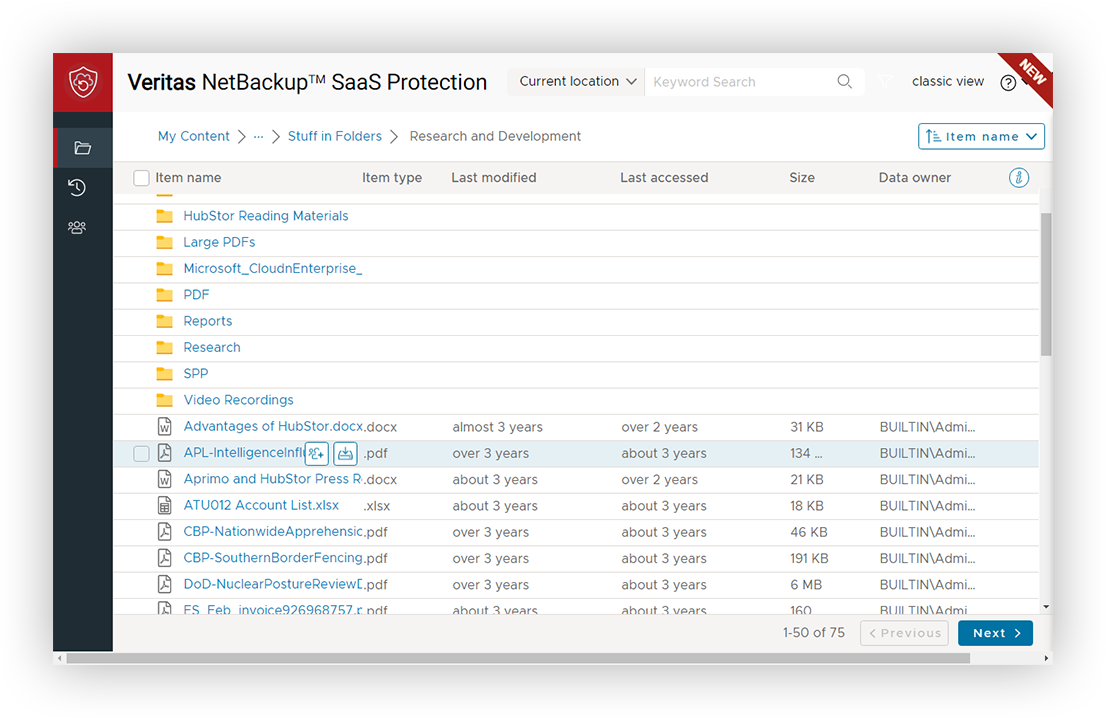Open ATU012 Account List.xlsx file
This screenshot has height=718, width=1106.
pyautogui.click(x=261, y=505)
